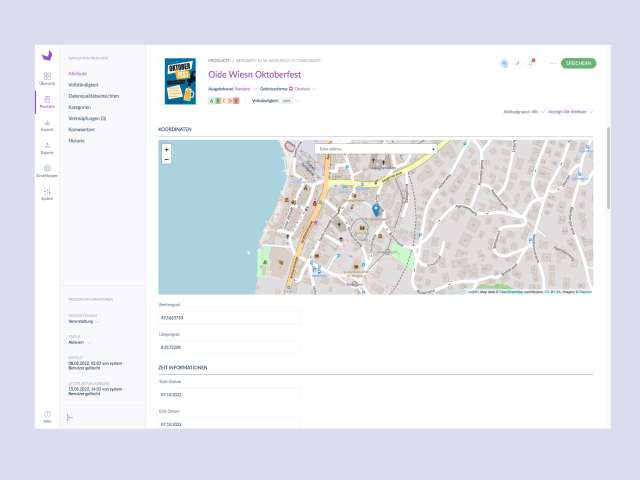Zoom out on the map

(166, 158)
